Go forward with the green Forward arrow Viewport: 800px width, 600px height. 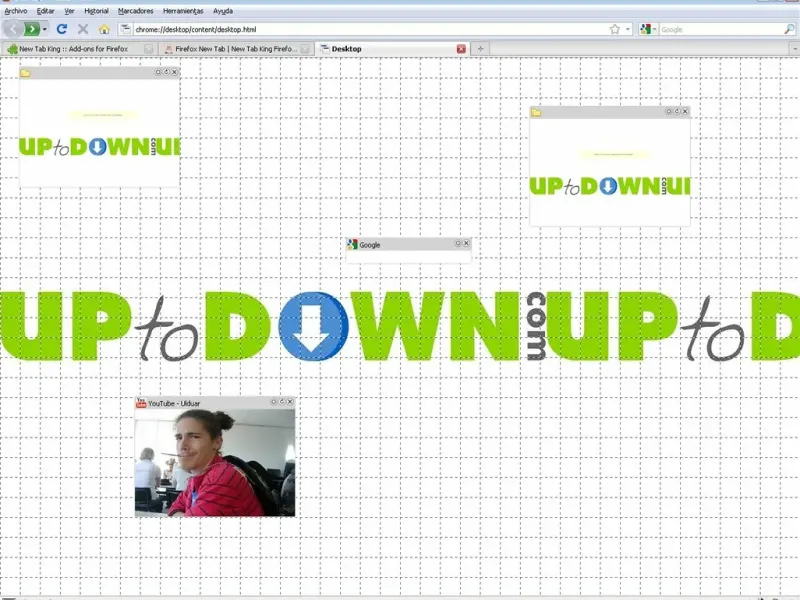[32, 29]
